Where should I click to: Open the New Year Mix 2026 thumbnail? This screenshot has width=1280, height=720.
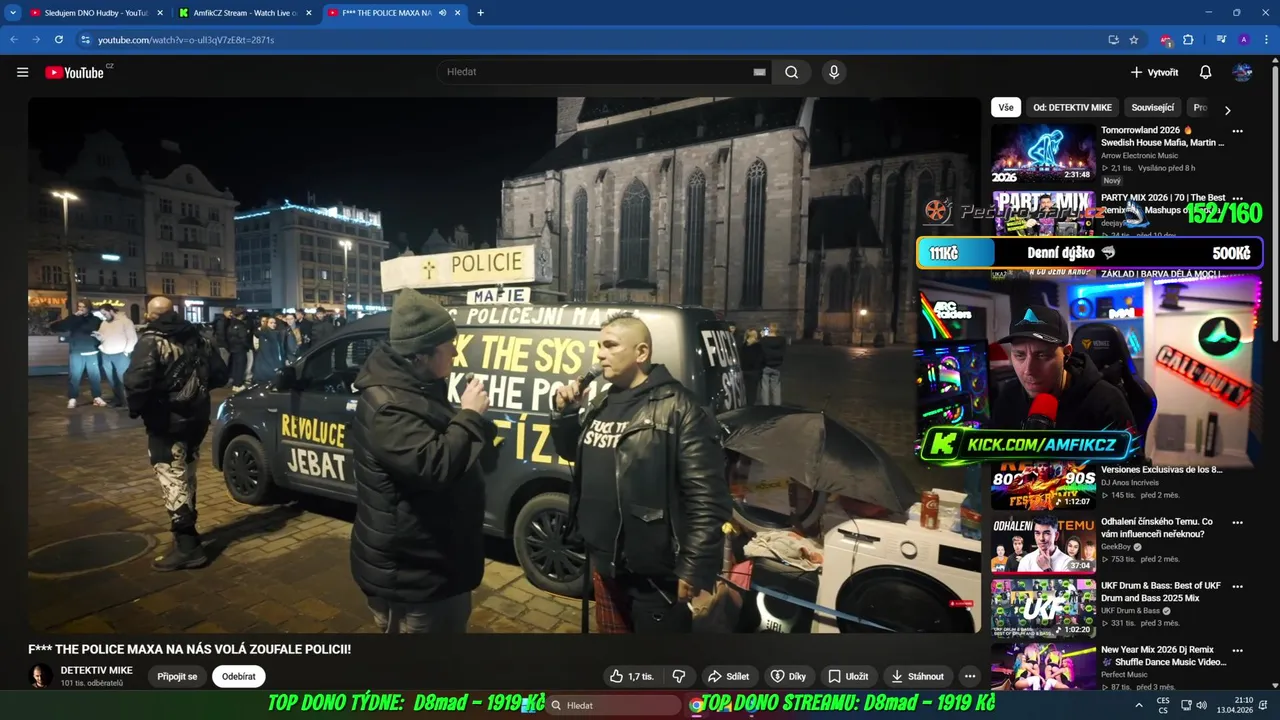1043,666
